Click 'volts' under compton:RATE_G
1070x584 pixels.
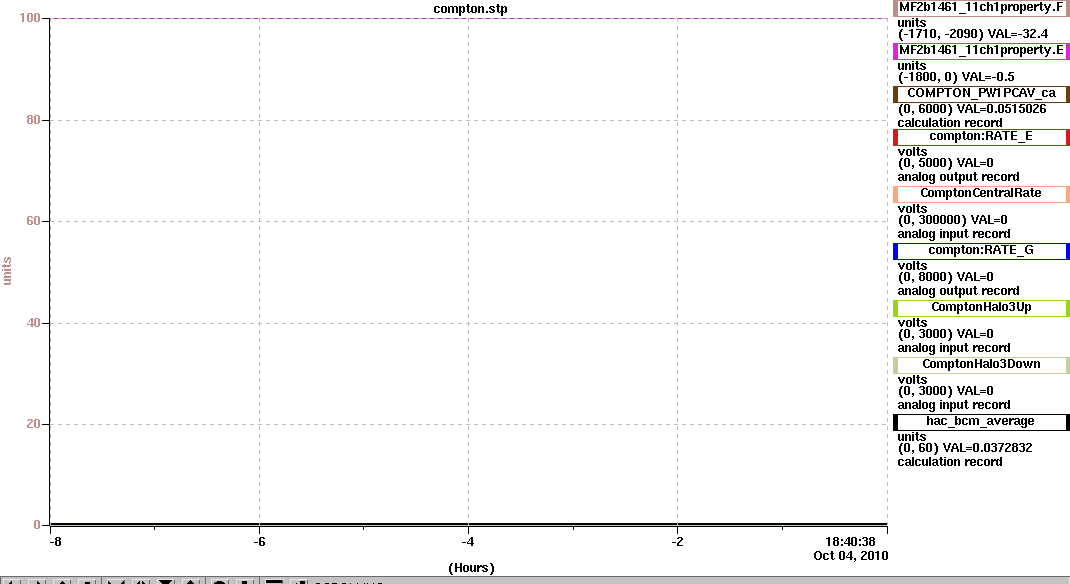click(x=912, y=266)
